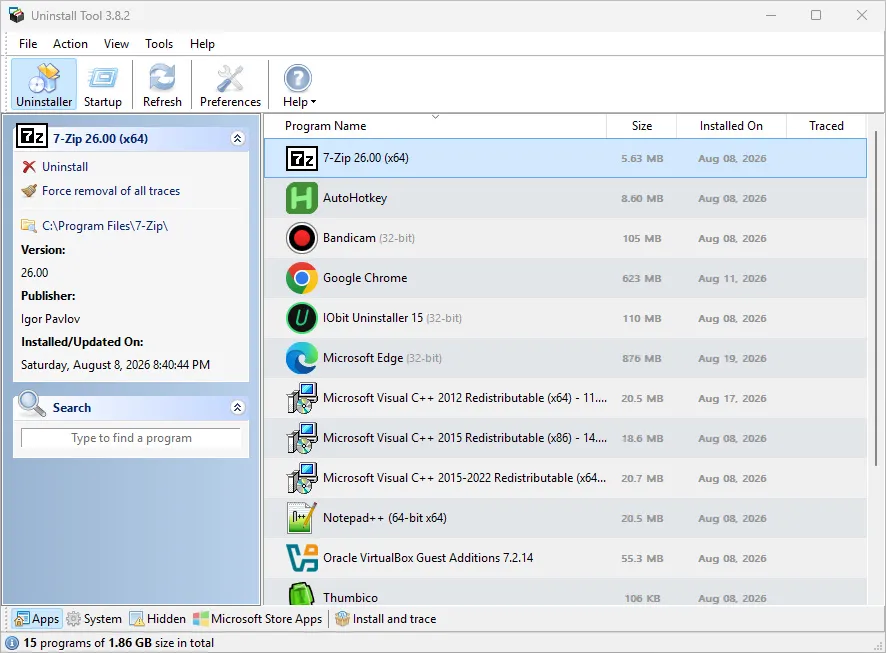
Task: Select Notepad++ (64-bit x64) row name
Action: pos(385,518)
